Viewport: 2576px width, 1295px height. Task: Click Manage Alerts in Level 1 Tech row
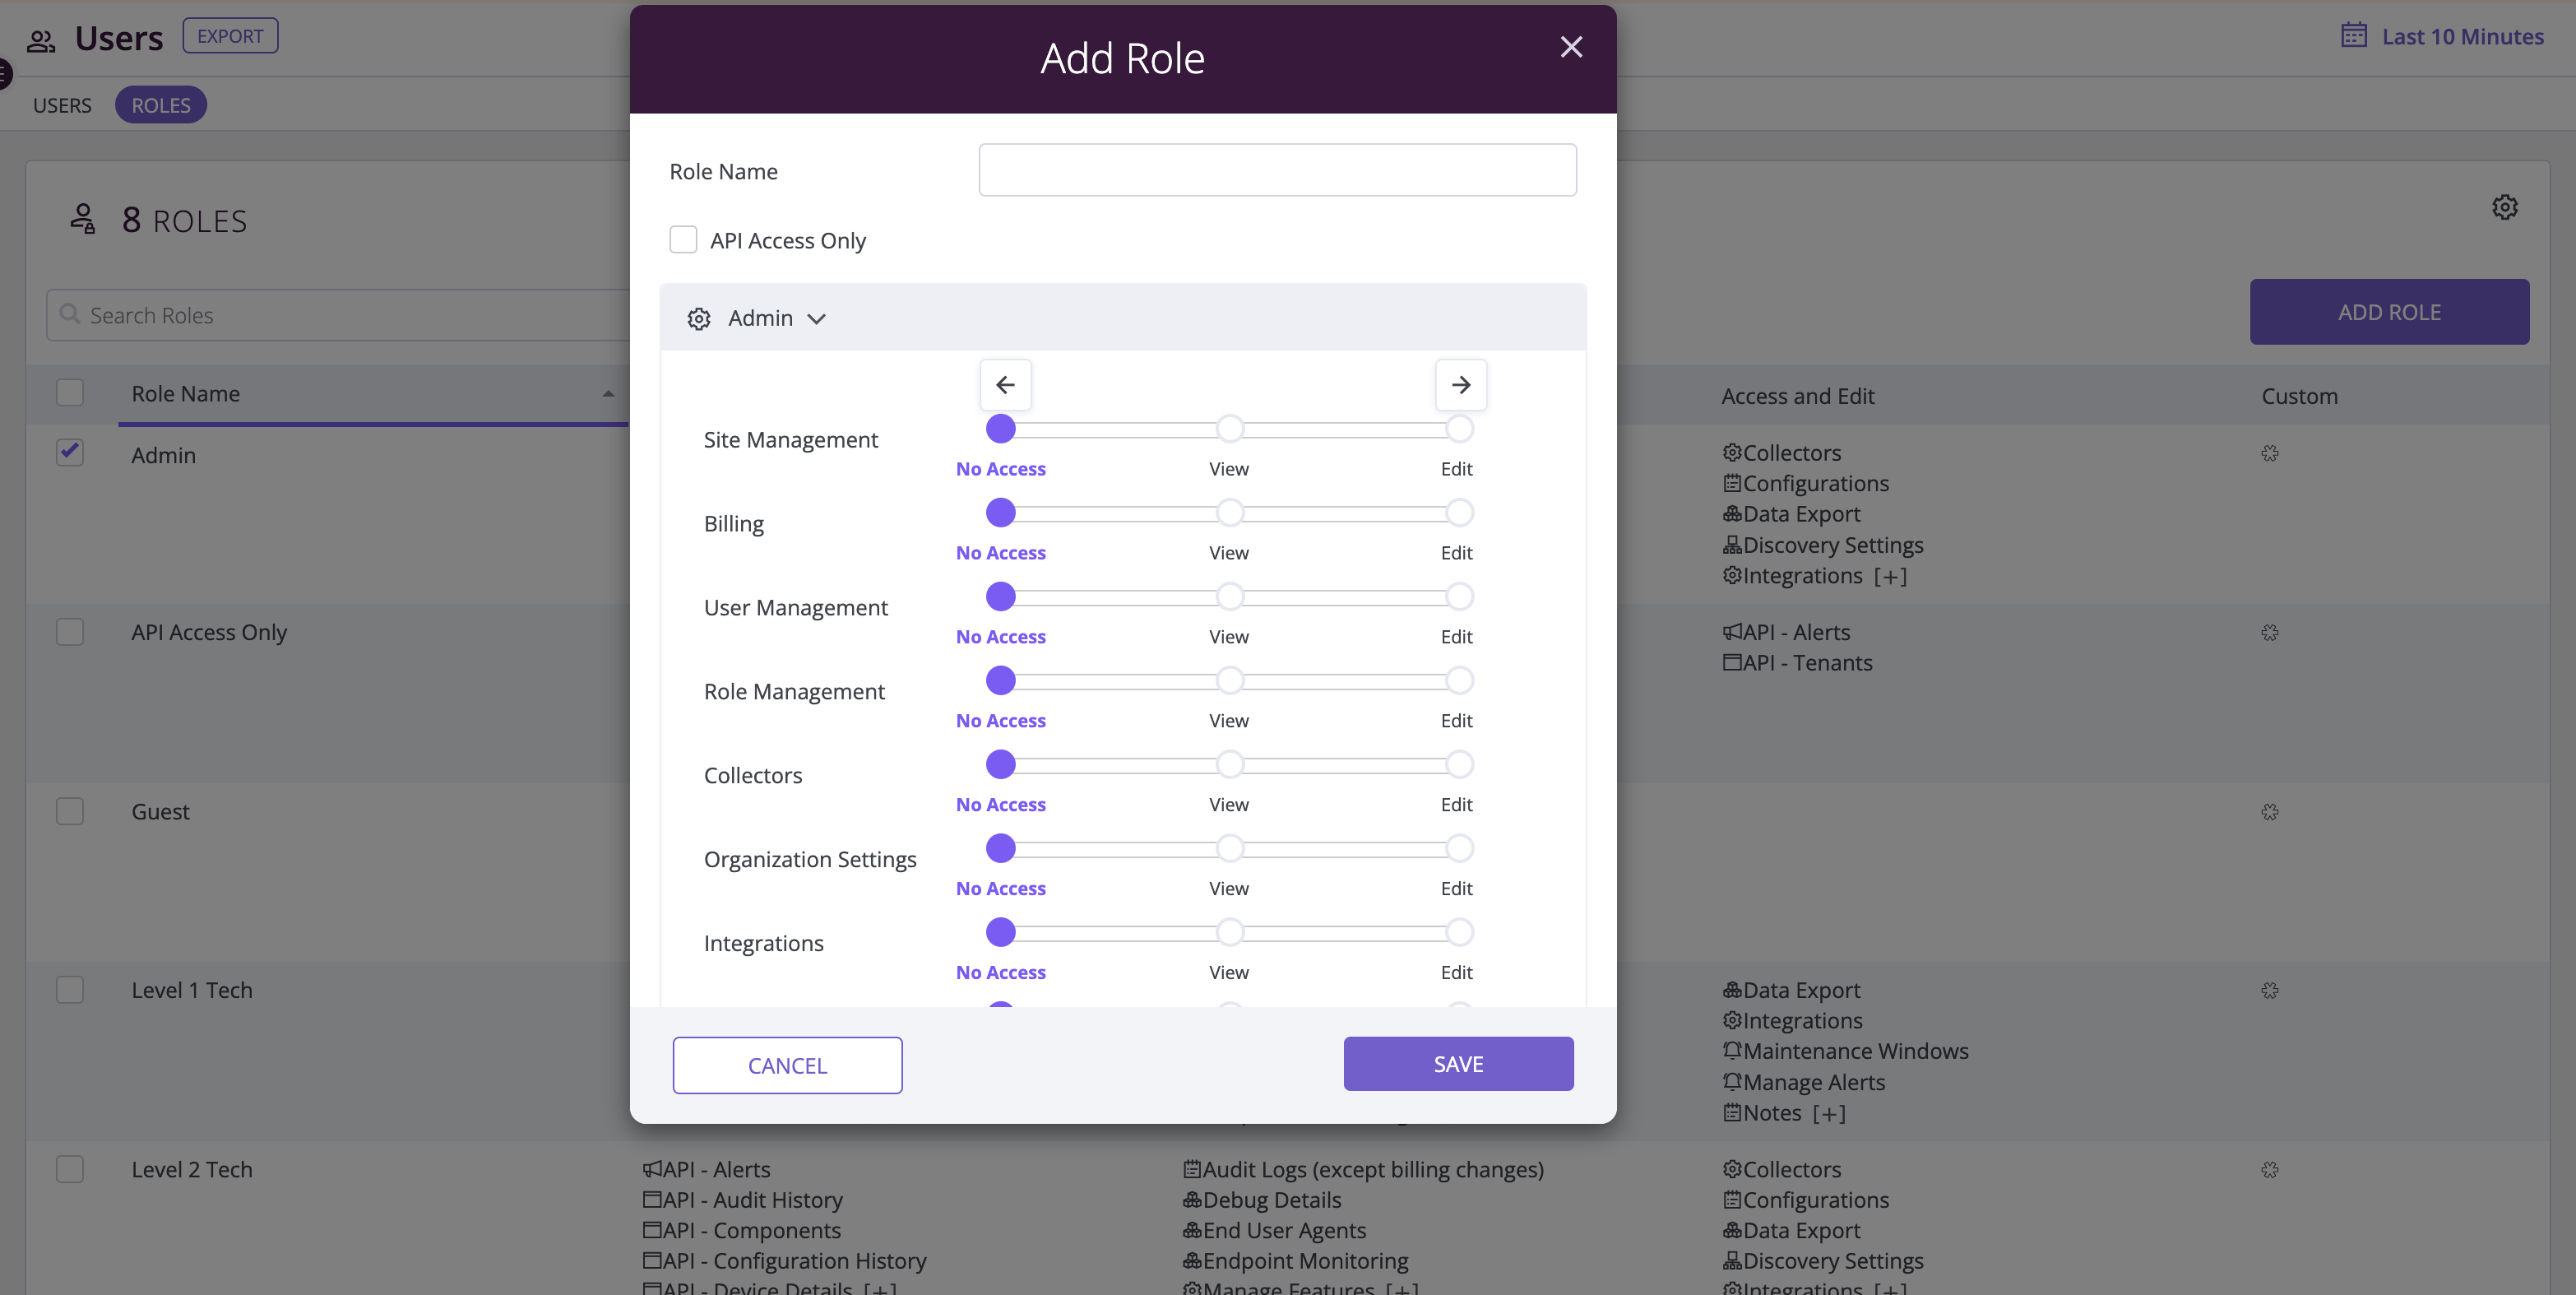(1814, 1082)
